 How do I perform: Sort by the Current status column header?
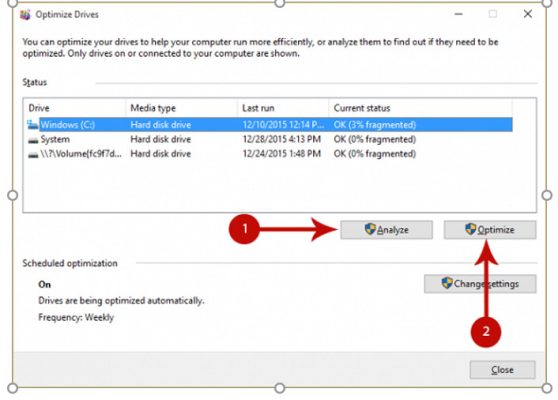tap(420, 108)
